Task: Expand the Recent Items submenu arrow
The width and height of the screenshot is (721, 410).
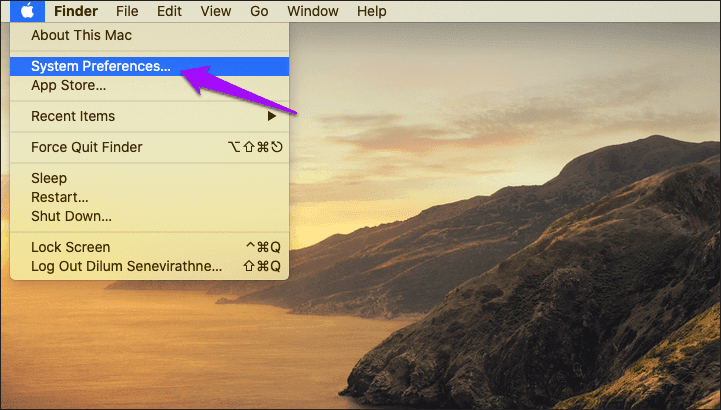Action: pos(272,116)
